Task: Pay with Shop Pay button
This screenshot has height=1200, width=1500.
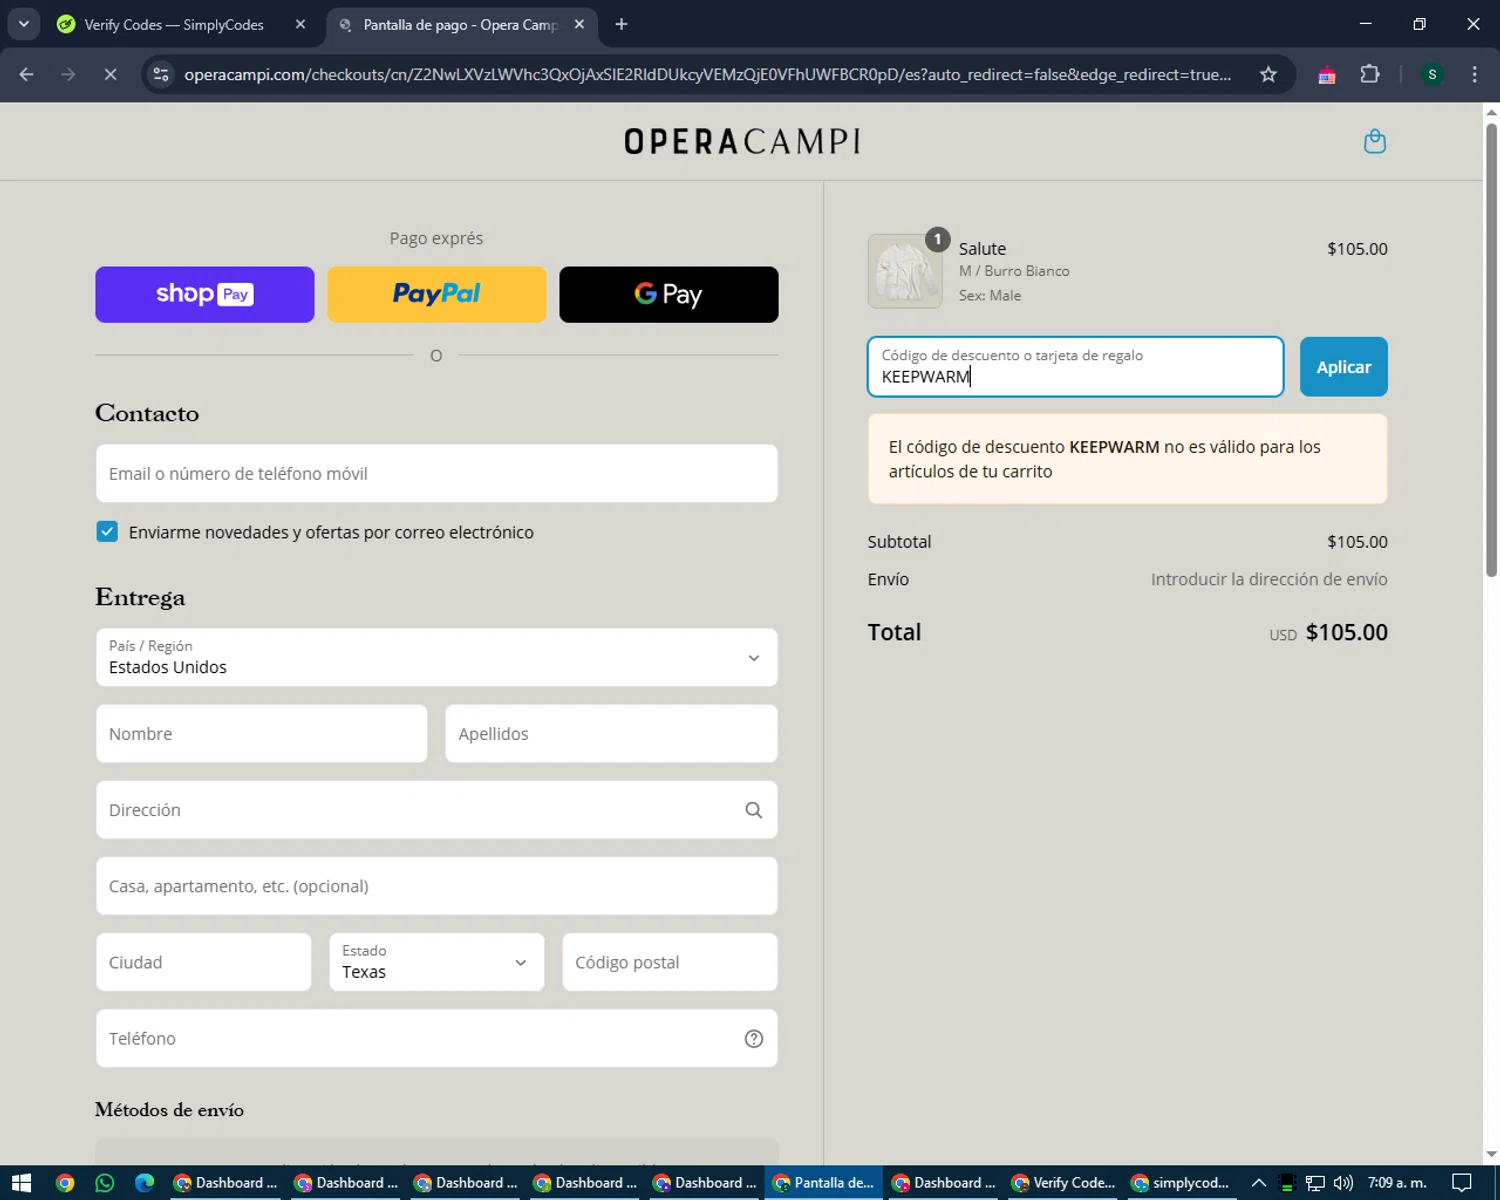Action: coord(205,294)
